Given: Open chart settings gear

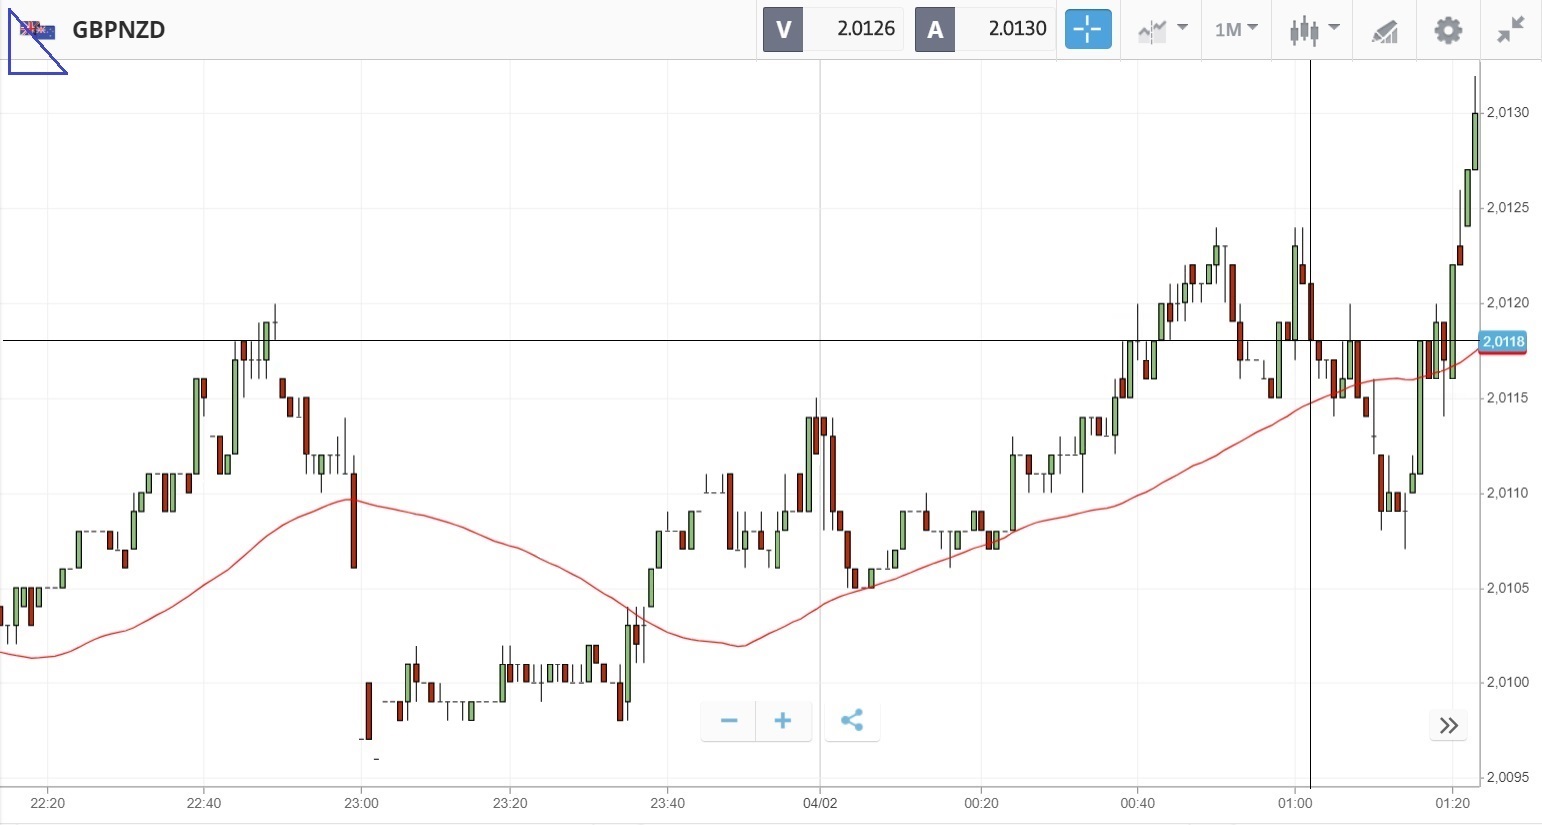Looking at the screenshot, I should (1447, 30).
